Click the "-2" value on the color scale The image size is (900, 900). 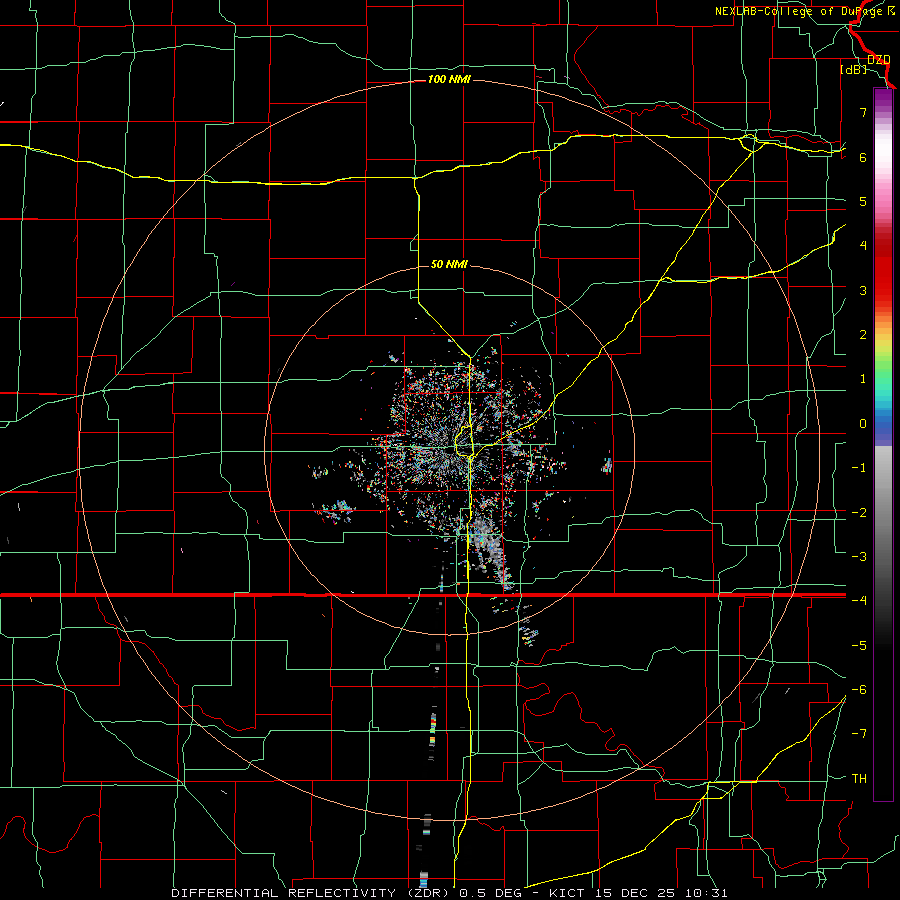click(x=859, y=512)
